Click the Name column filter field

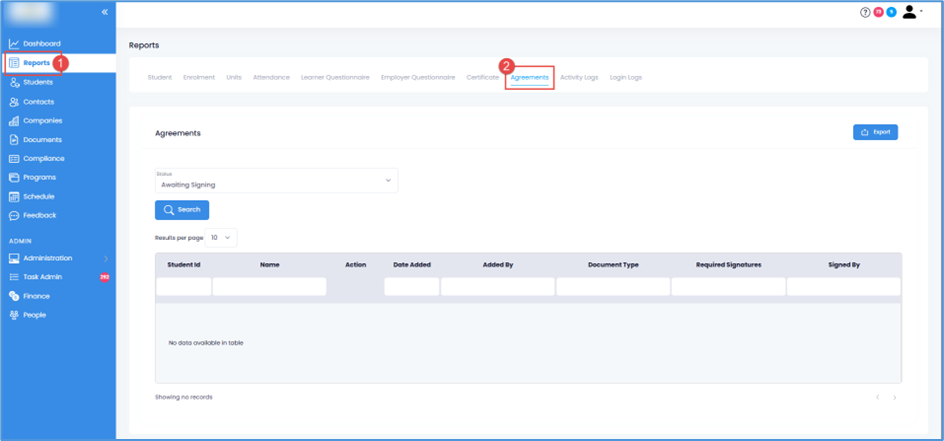[269, 287]
